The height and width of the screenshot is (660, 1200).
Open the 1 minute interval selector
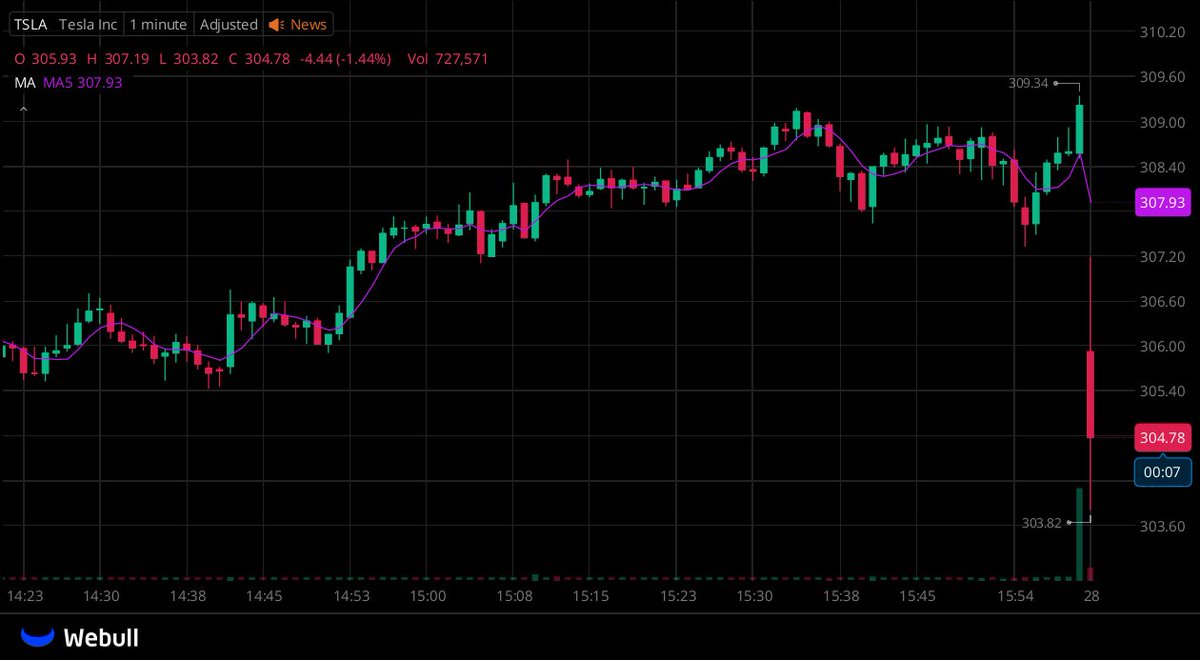(x=160, y=24)
